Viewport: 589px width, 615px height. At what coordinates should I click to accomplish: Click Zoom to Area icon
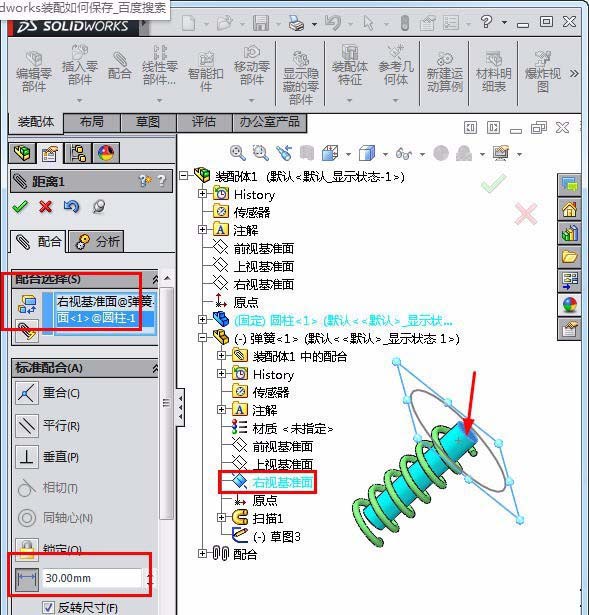pyautogui.click(x=260, y=153)
